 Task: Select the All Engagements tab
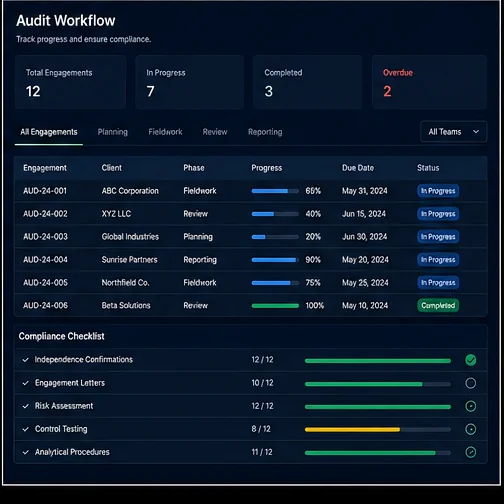(x=49, y=132)
